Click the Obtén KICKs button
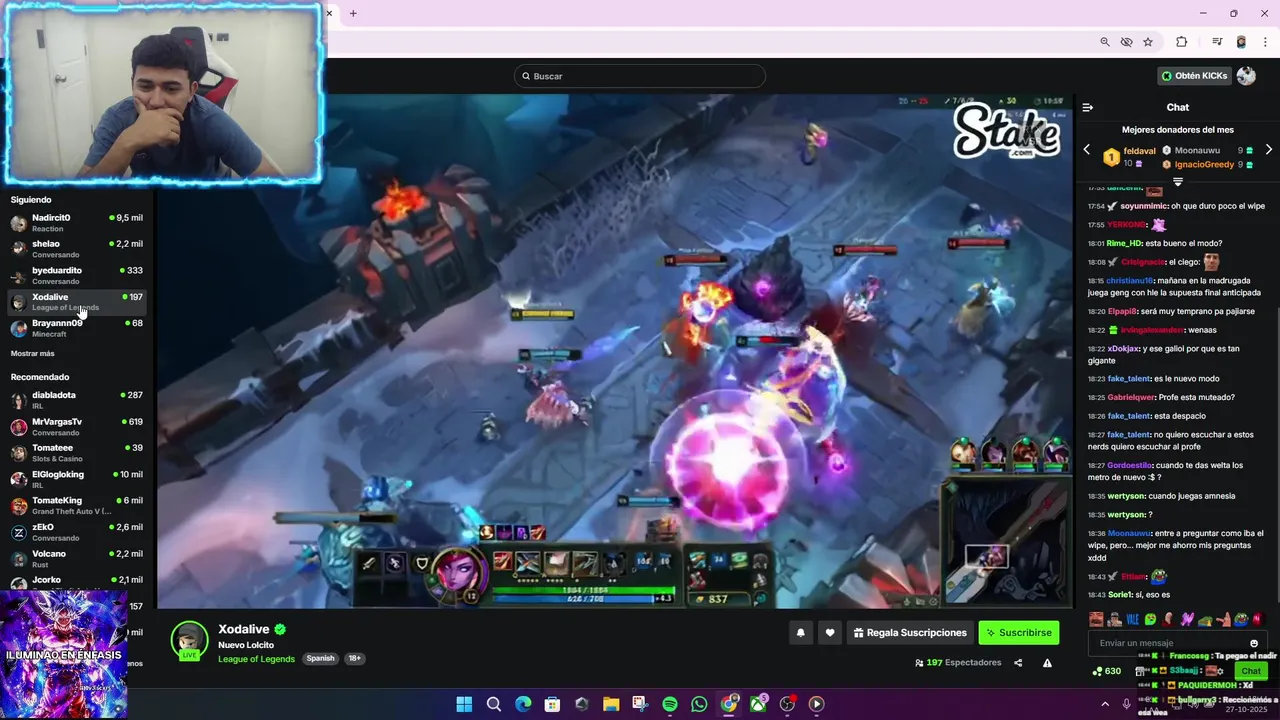The width and height of the screenshot is (1280, 720). tap(1194, 76)
